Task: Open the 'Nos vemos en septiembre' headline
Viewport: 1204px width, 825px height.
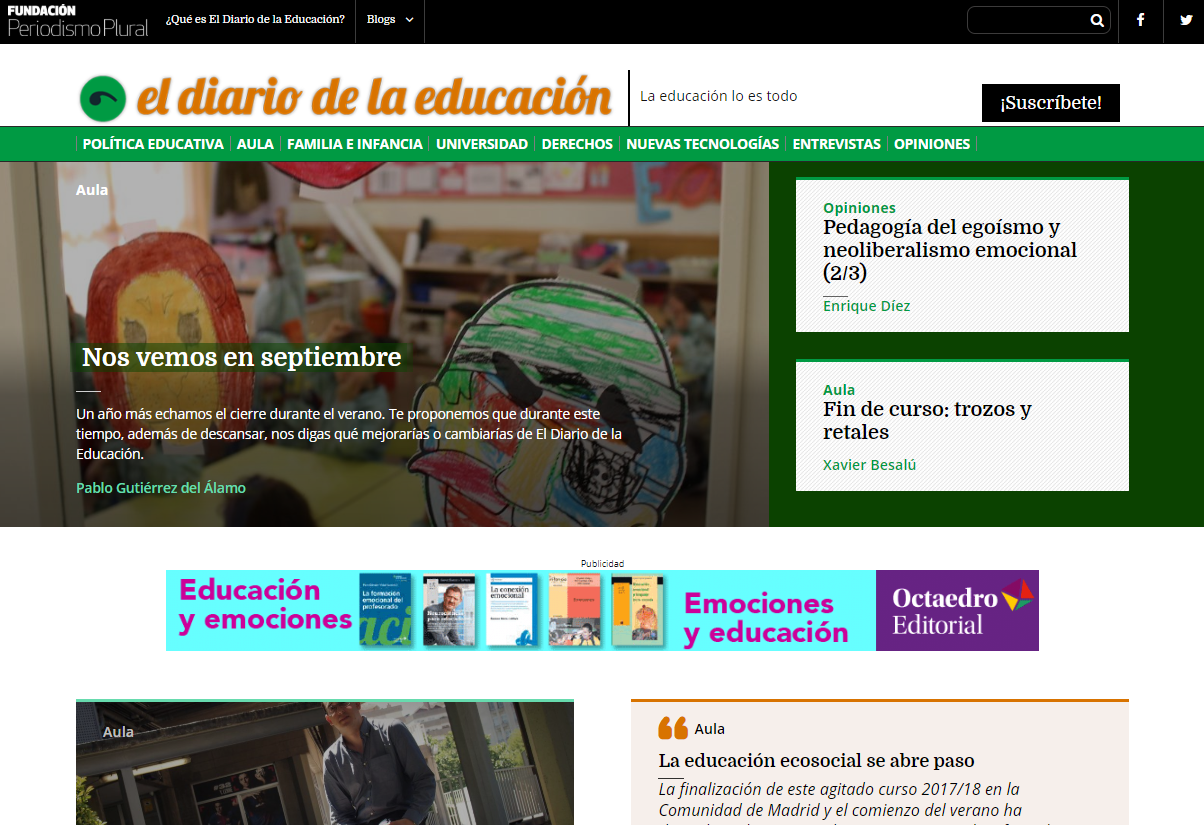Action: tap(241, 357)
